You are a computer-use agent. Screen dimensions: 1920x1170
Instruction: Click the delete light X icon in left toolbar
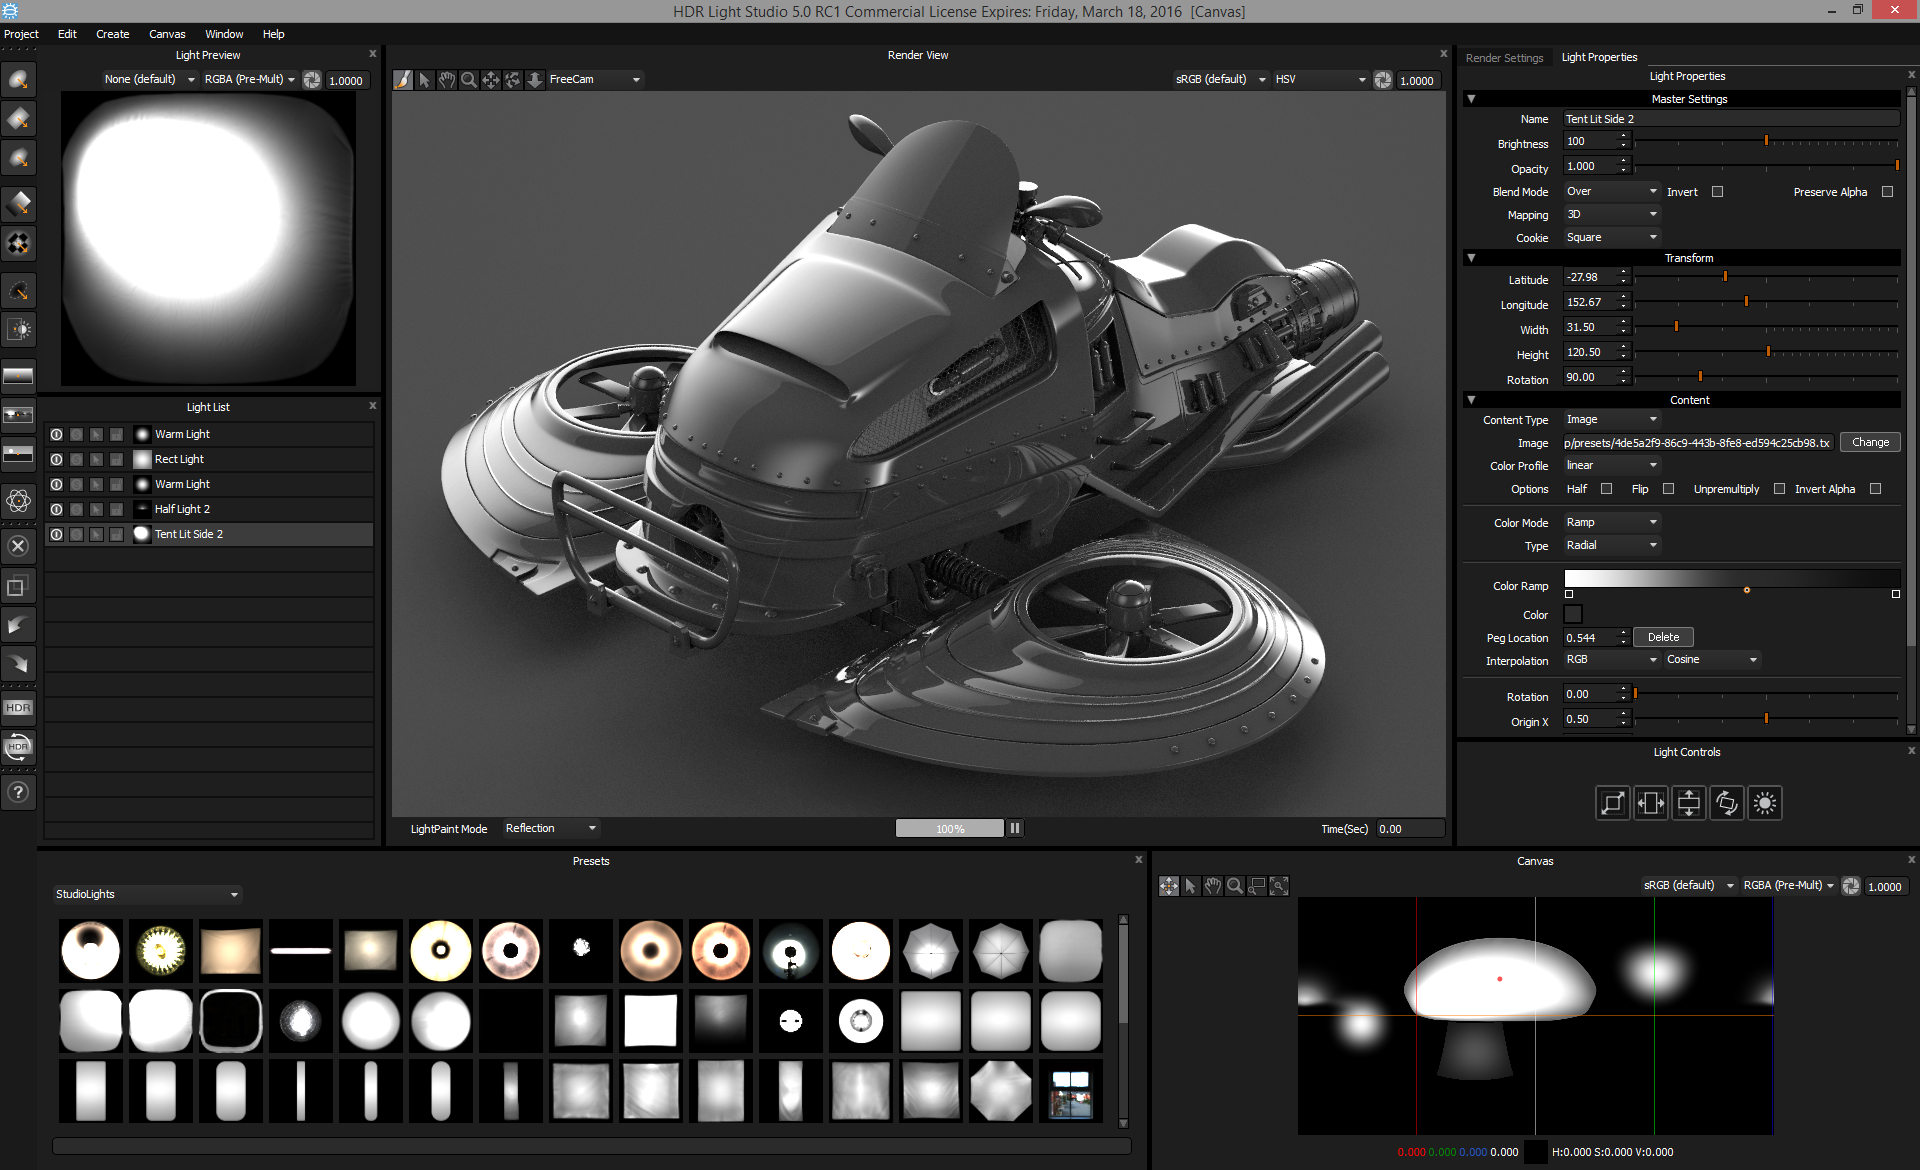(18, 546)
